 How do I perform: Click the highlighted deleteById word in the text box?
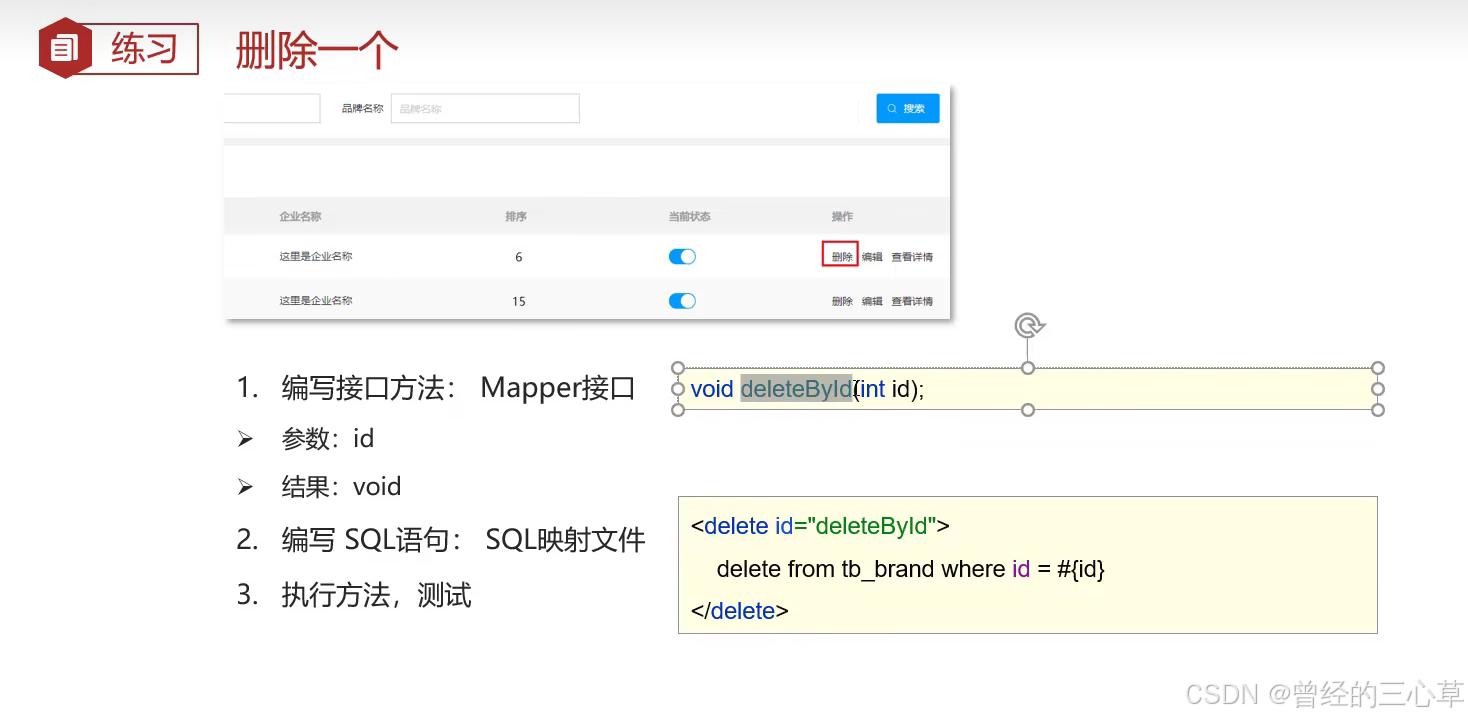[x=796, y=389]
